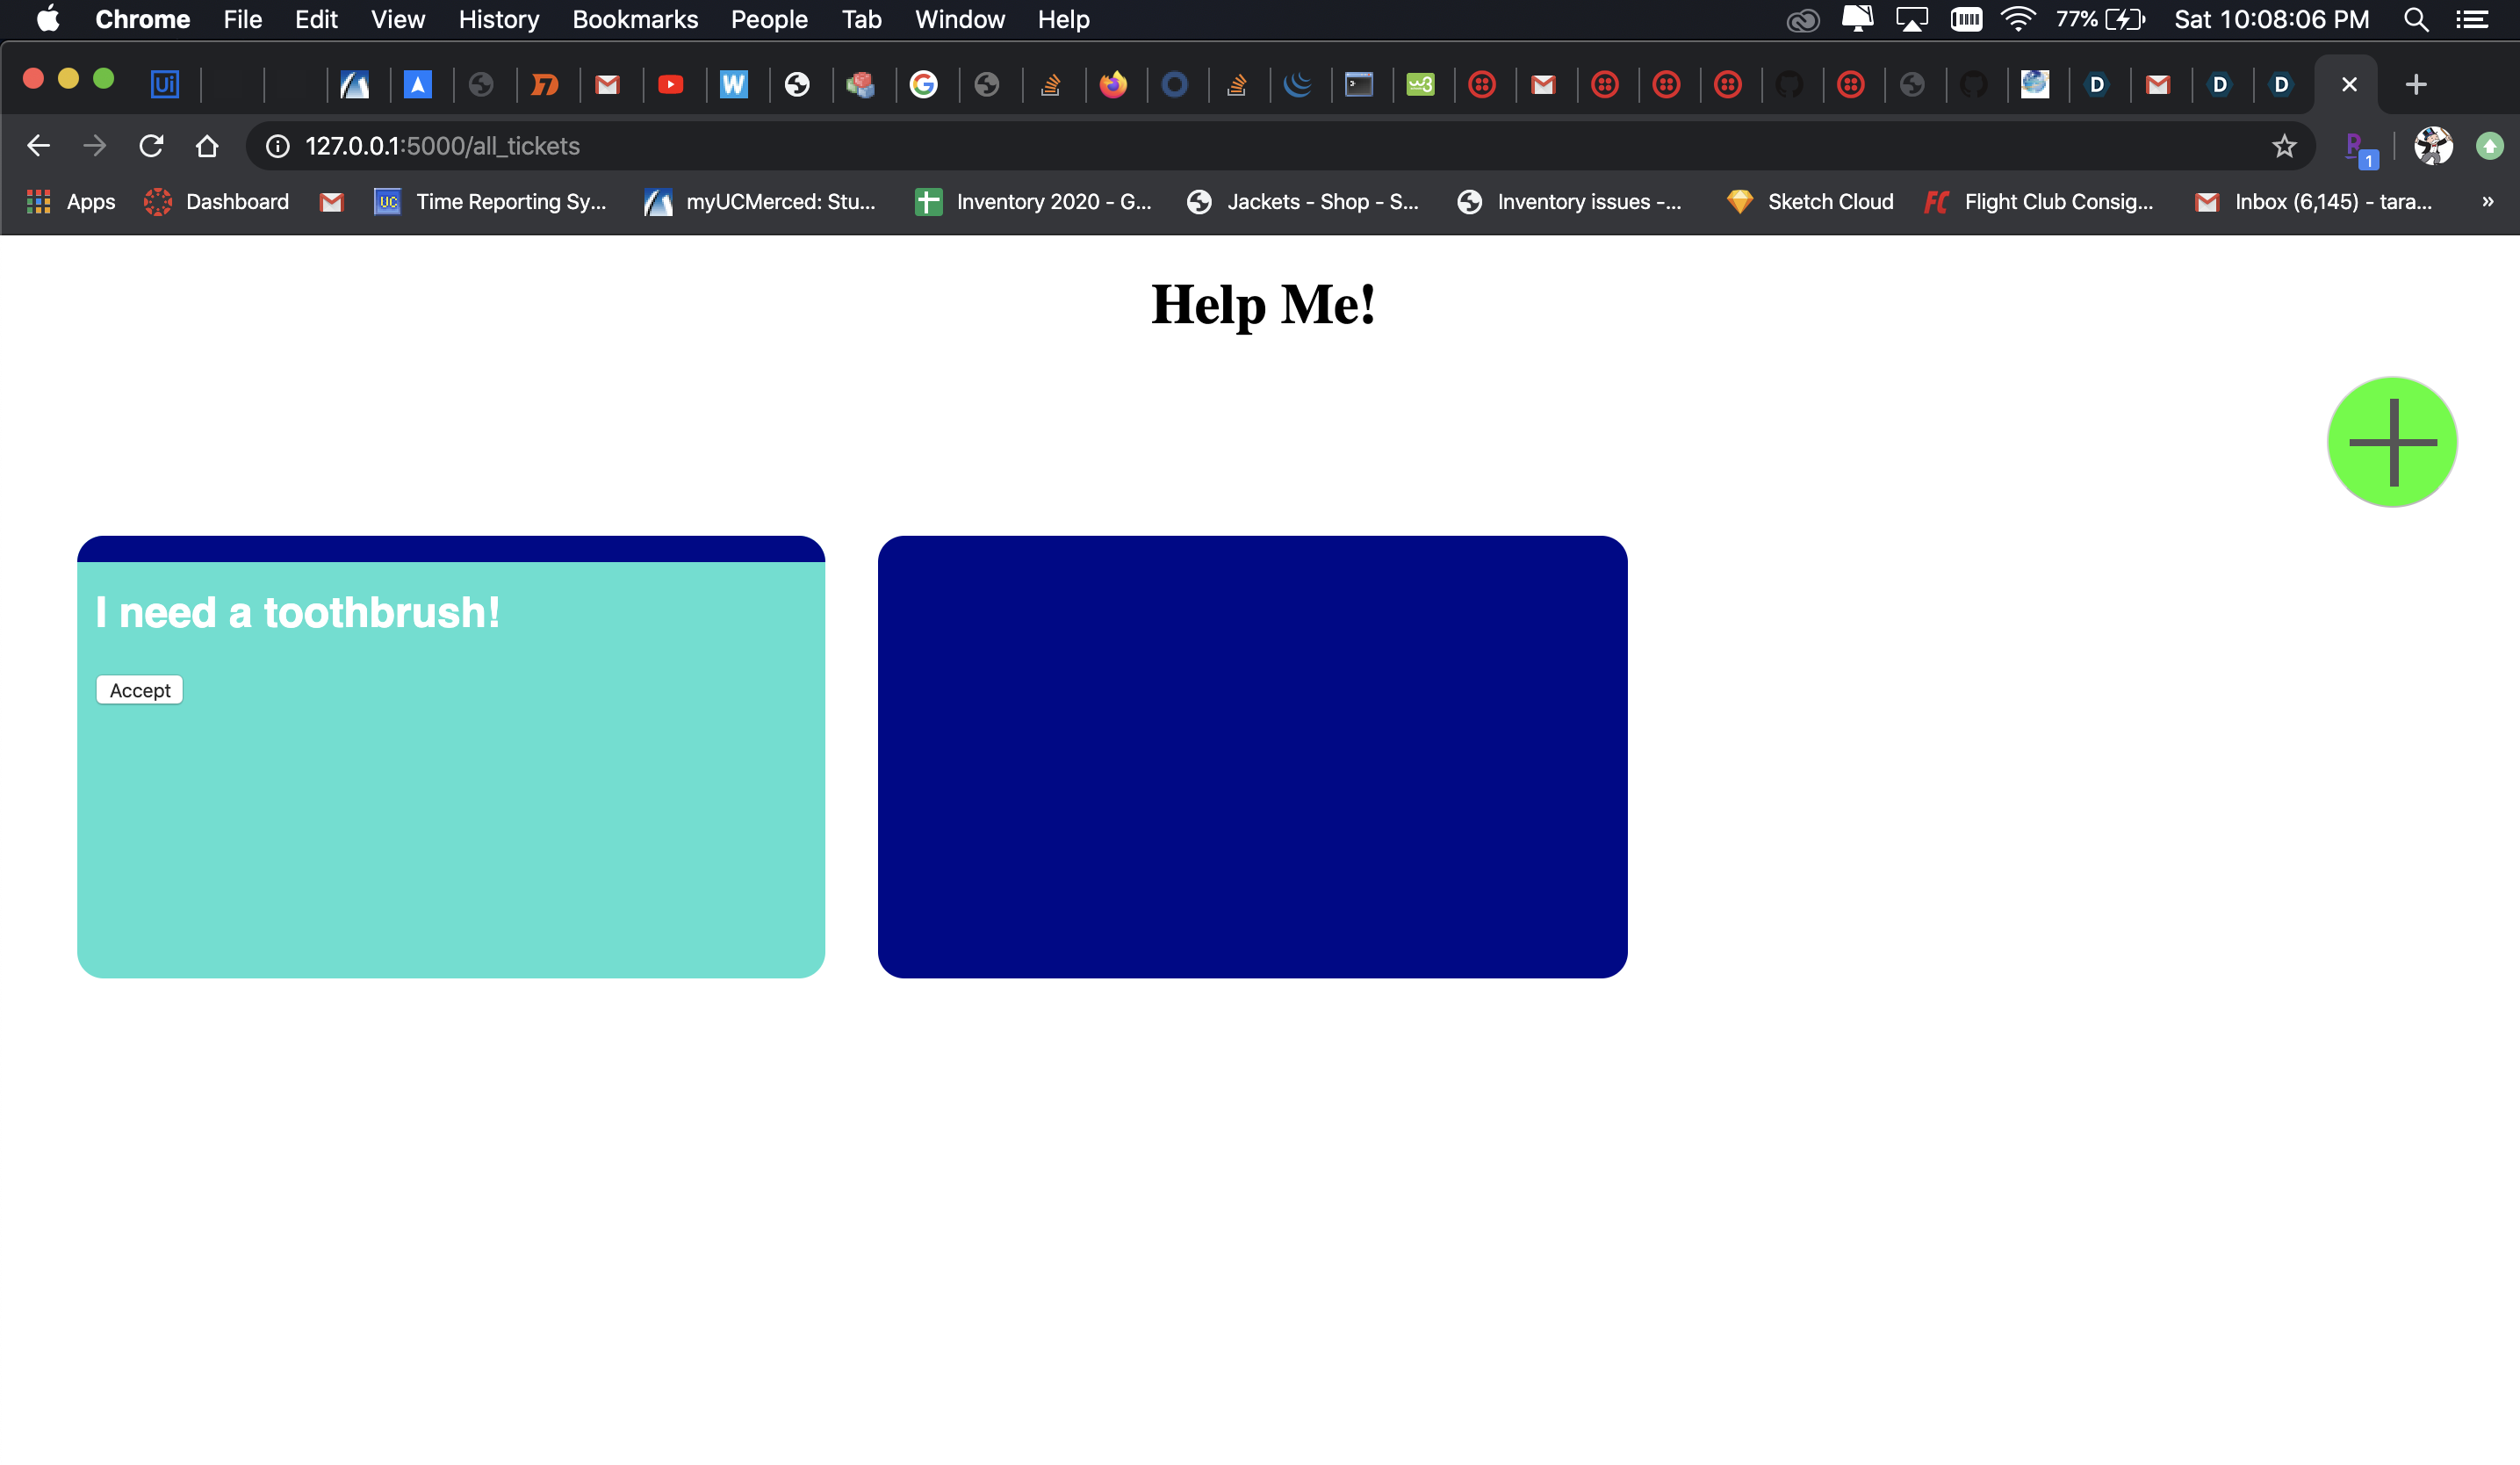Click the browser home icon

(207, 146)
